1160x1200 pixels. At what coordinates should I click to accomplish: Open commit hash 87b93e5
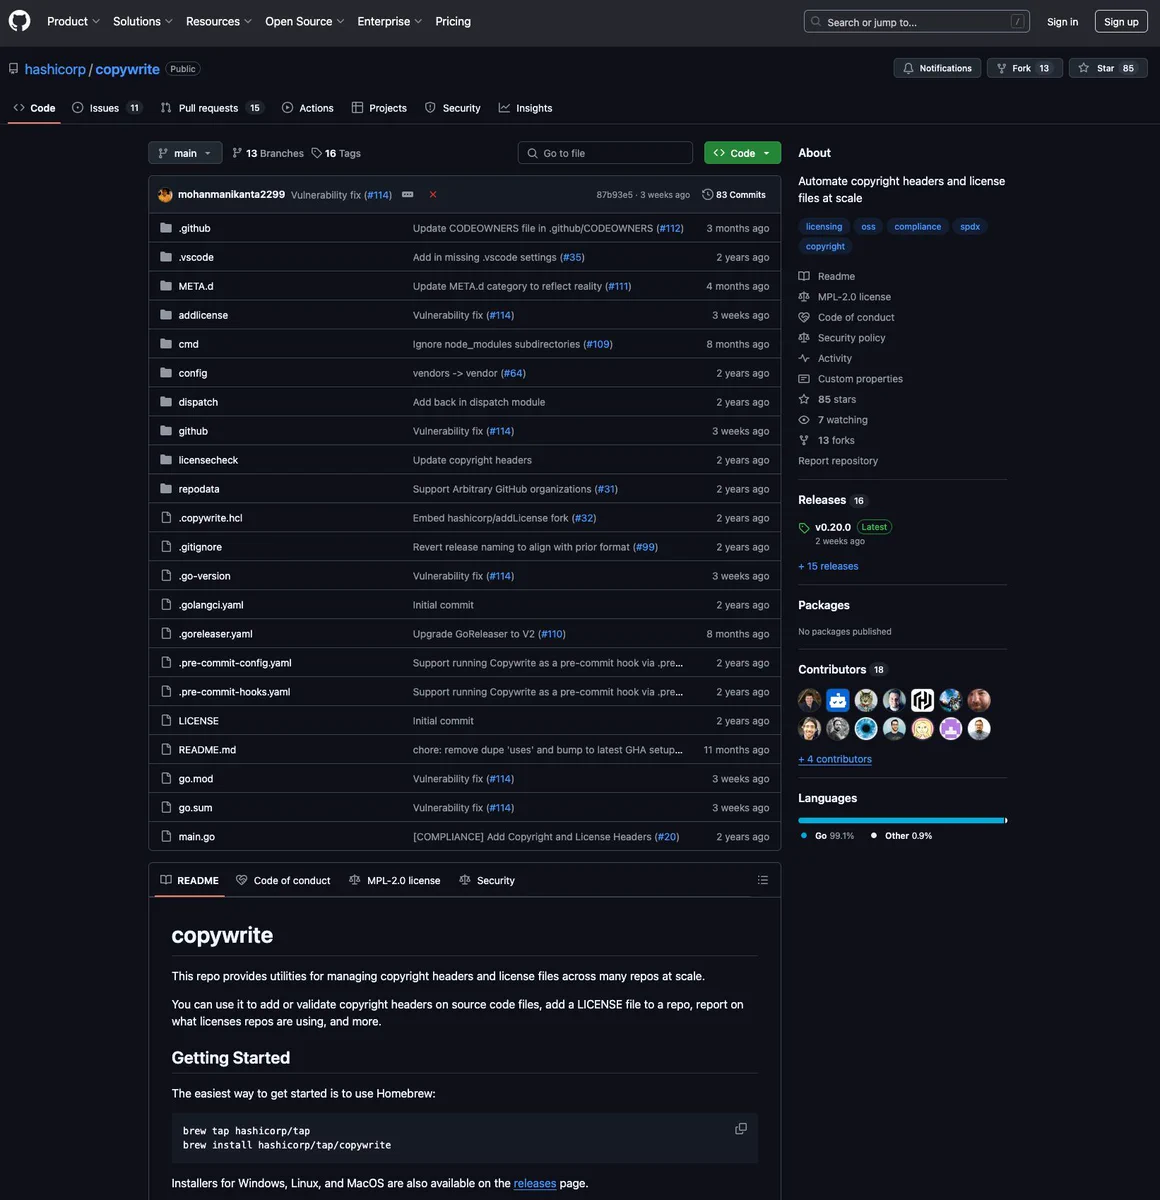(x=615, y=195)
